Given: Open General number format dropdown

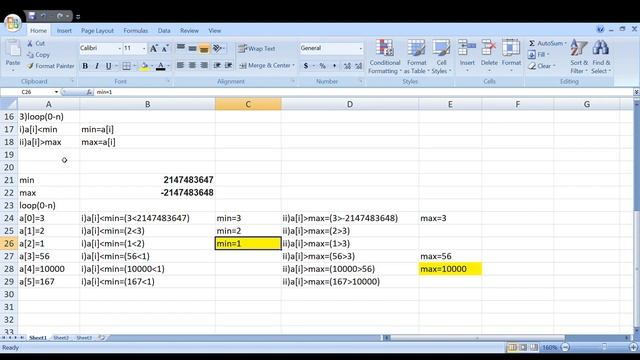Looking at the screenshot, I should coord(360,49).
